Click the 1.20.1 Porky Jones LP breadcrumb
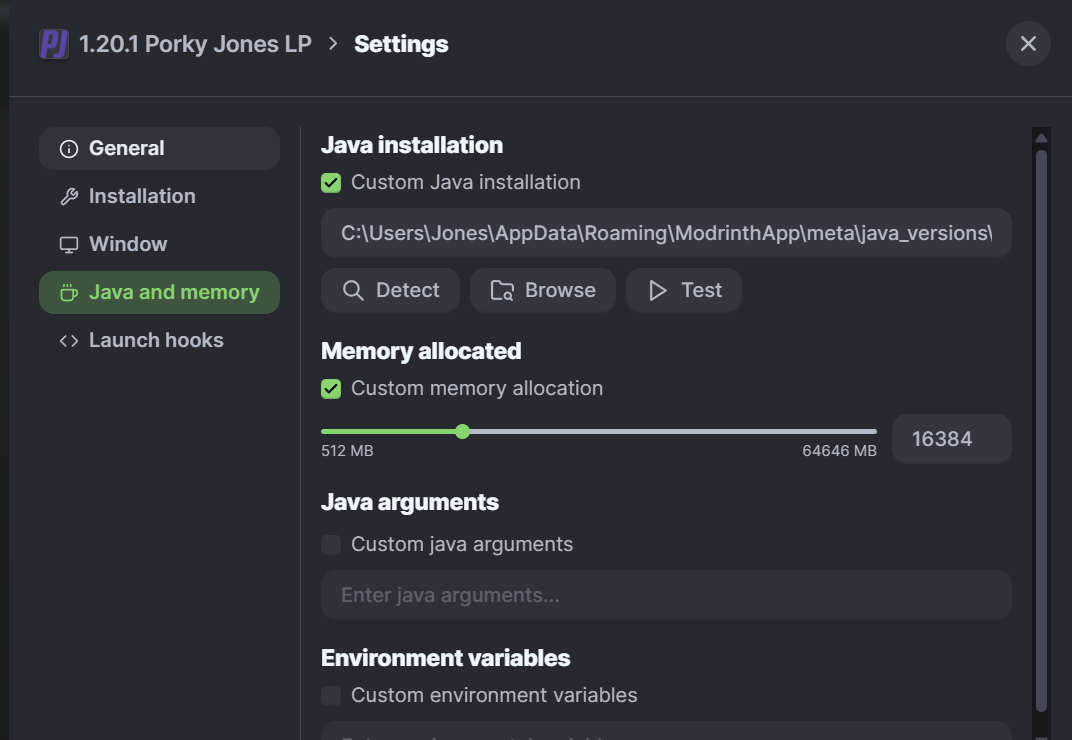This screenshot has width=1072, height=740. (x=195, y=44)
